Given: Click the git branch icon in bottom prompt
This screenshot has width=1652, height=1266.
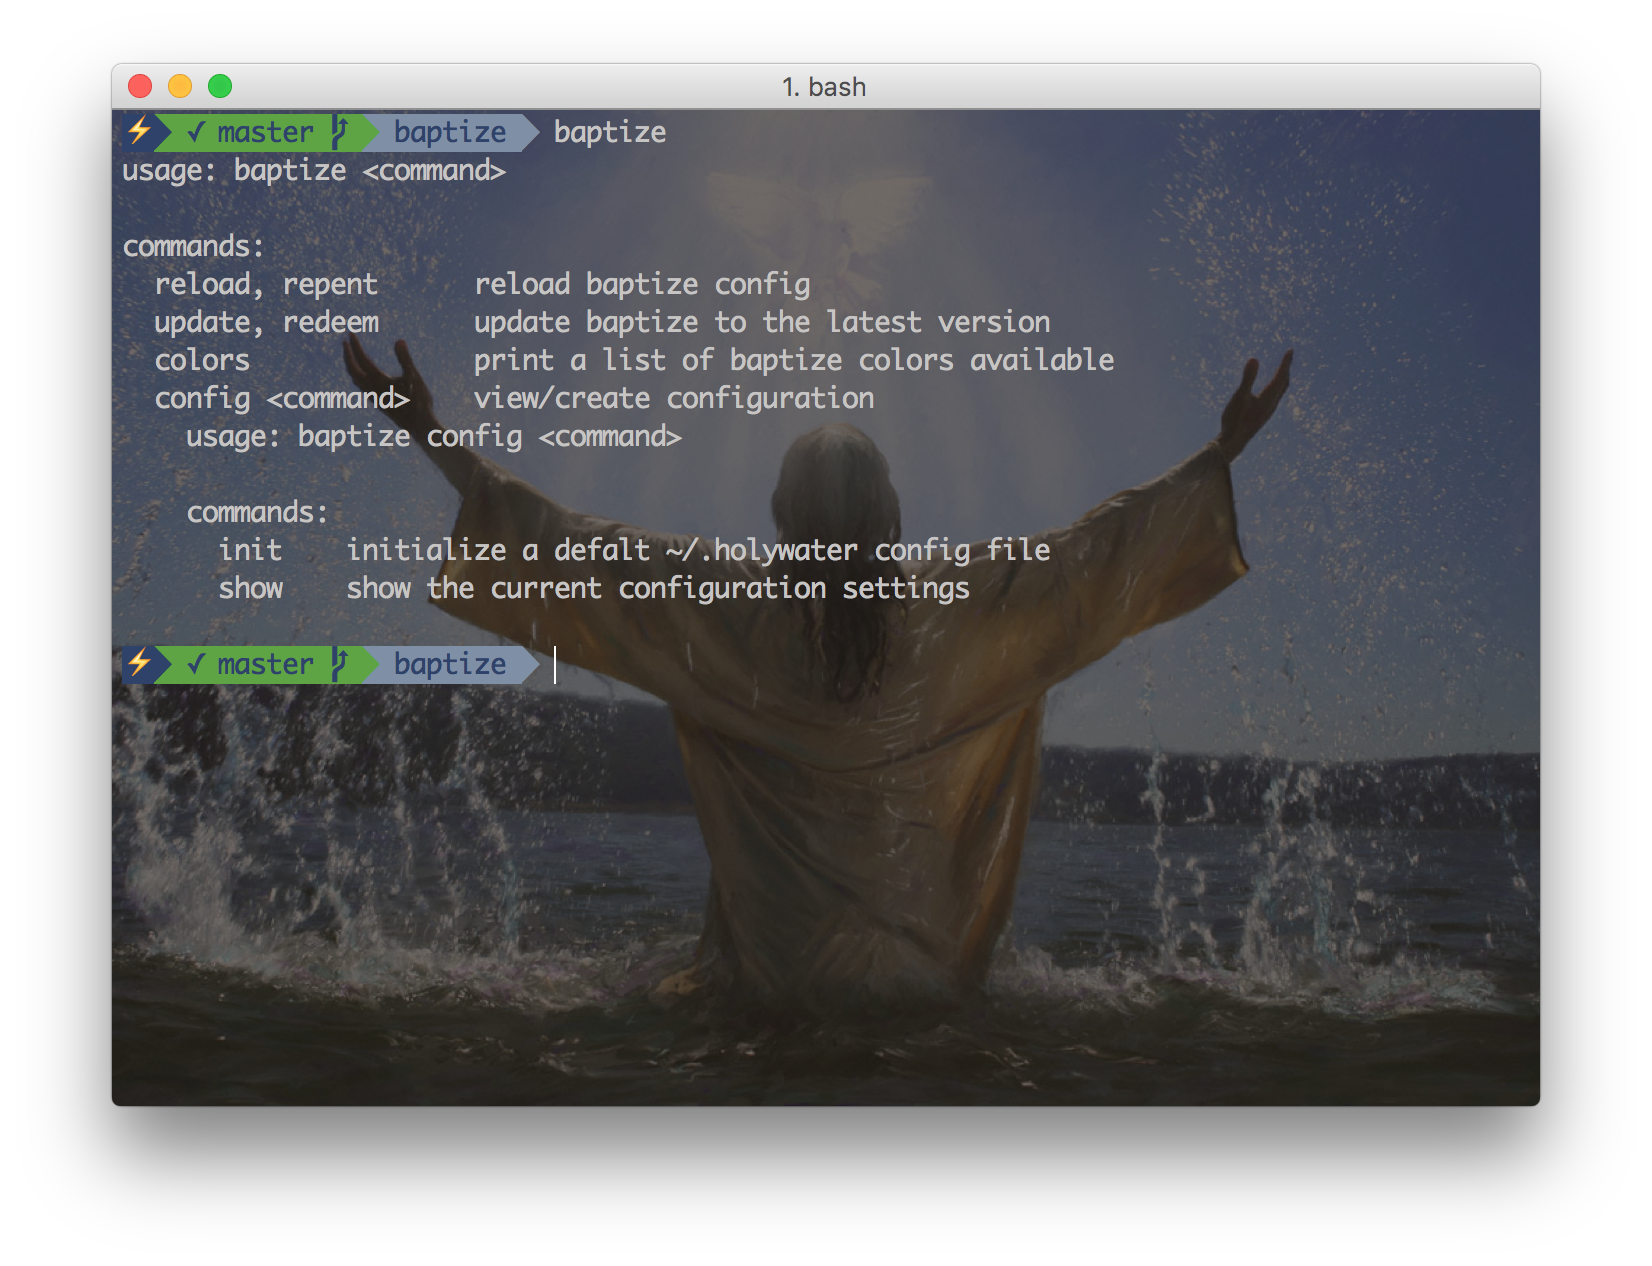Looking at the screenshot, I should [340, 663].
